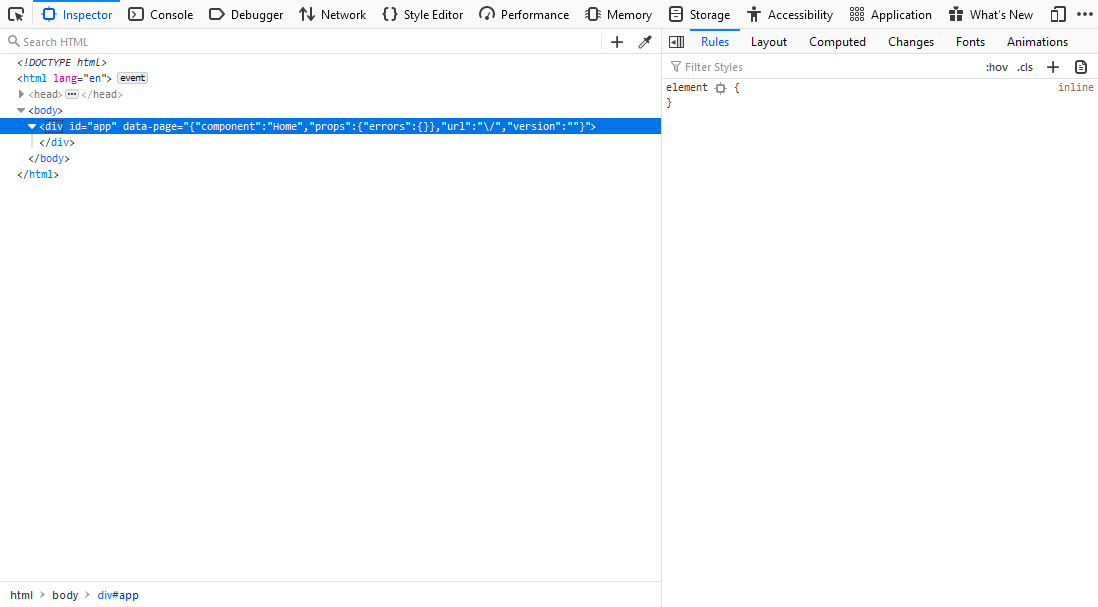Toggle Responsive Design Mode

point(1057,14)
